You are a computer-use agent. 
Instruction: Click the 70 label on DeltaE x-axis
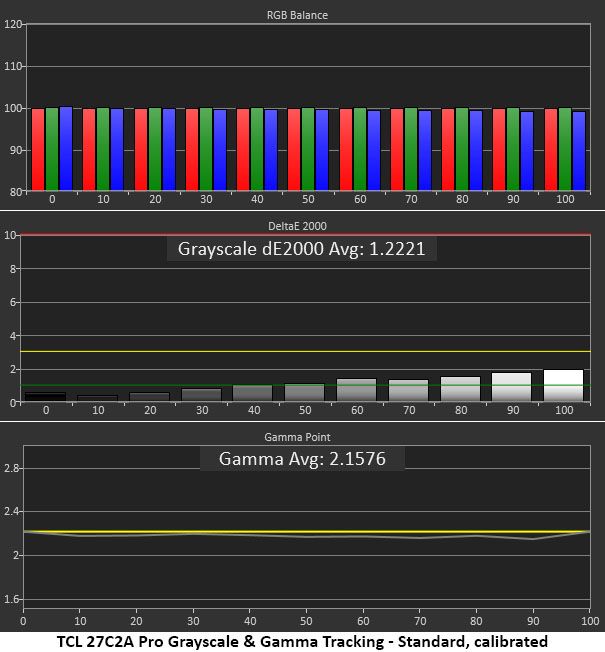[x=409, y=410]
